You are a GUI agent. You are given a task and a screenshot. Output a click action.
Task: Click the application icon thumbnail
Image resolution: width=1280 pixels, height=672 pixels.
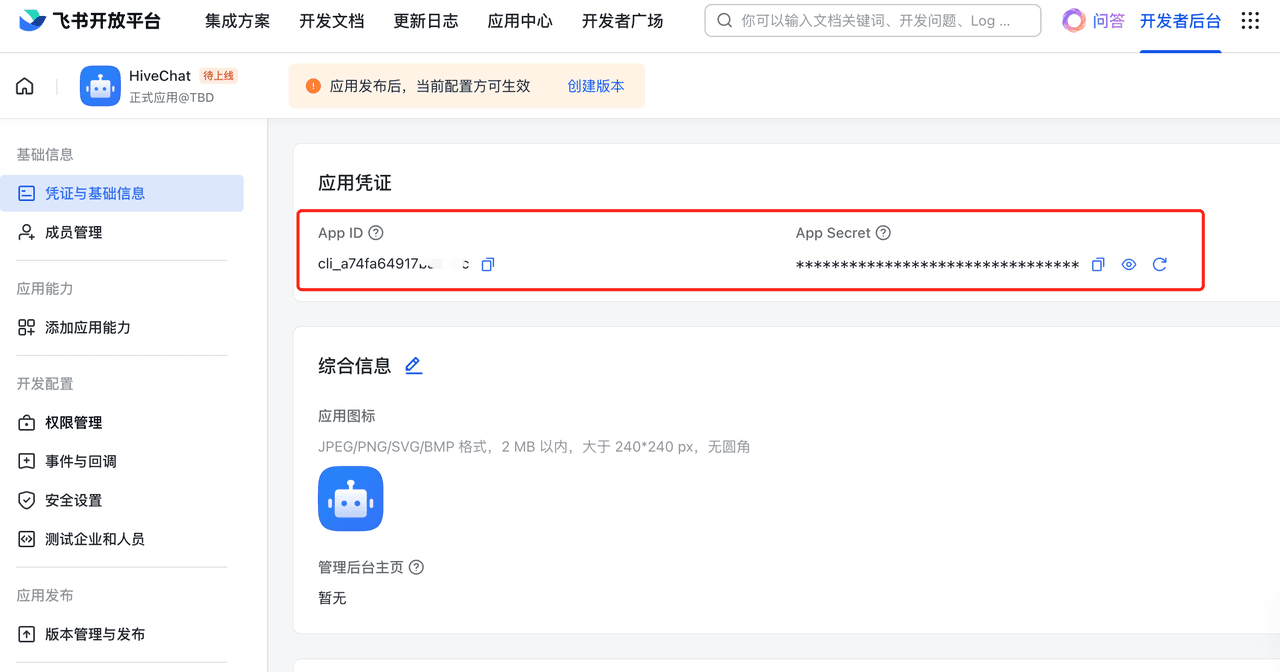(x=351, y=499)
